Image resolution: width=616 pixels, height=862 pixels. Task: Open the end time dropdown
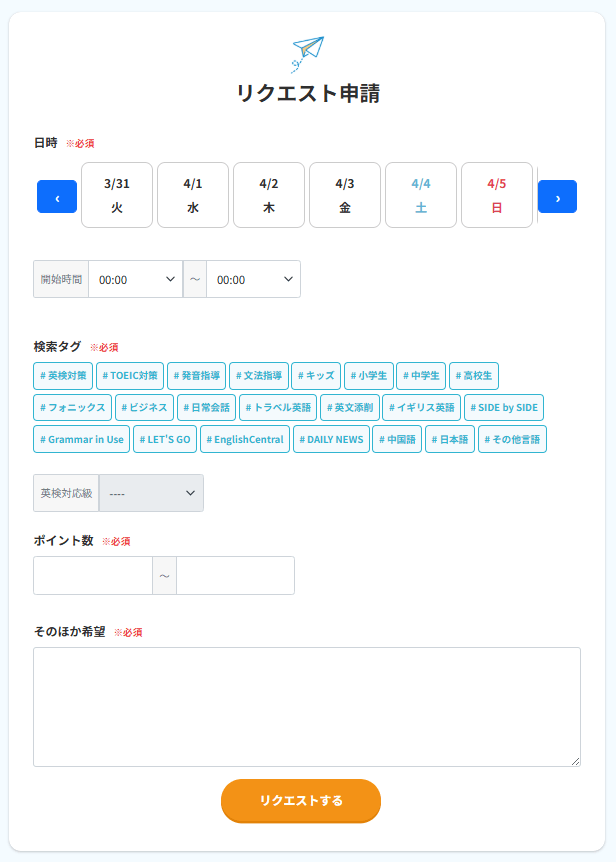tap(253, 279)
